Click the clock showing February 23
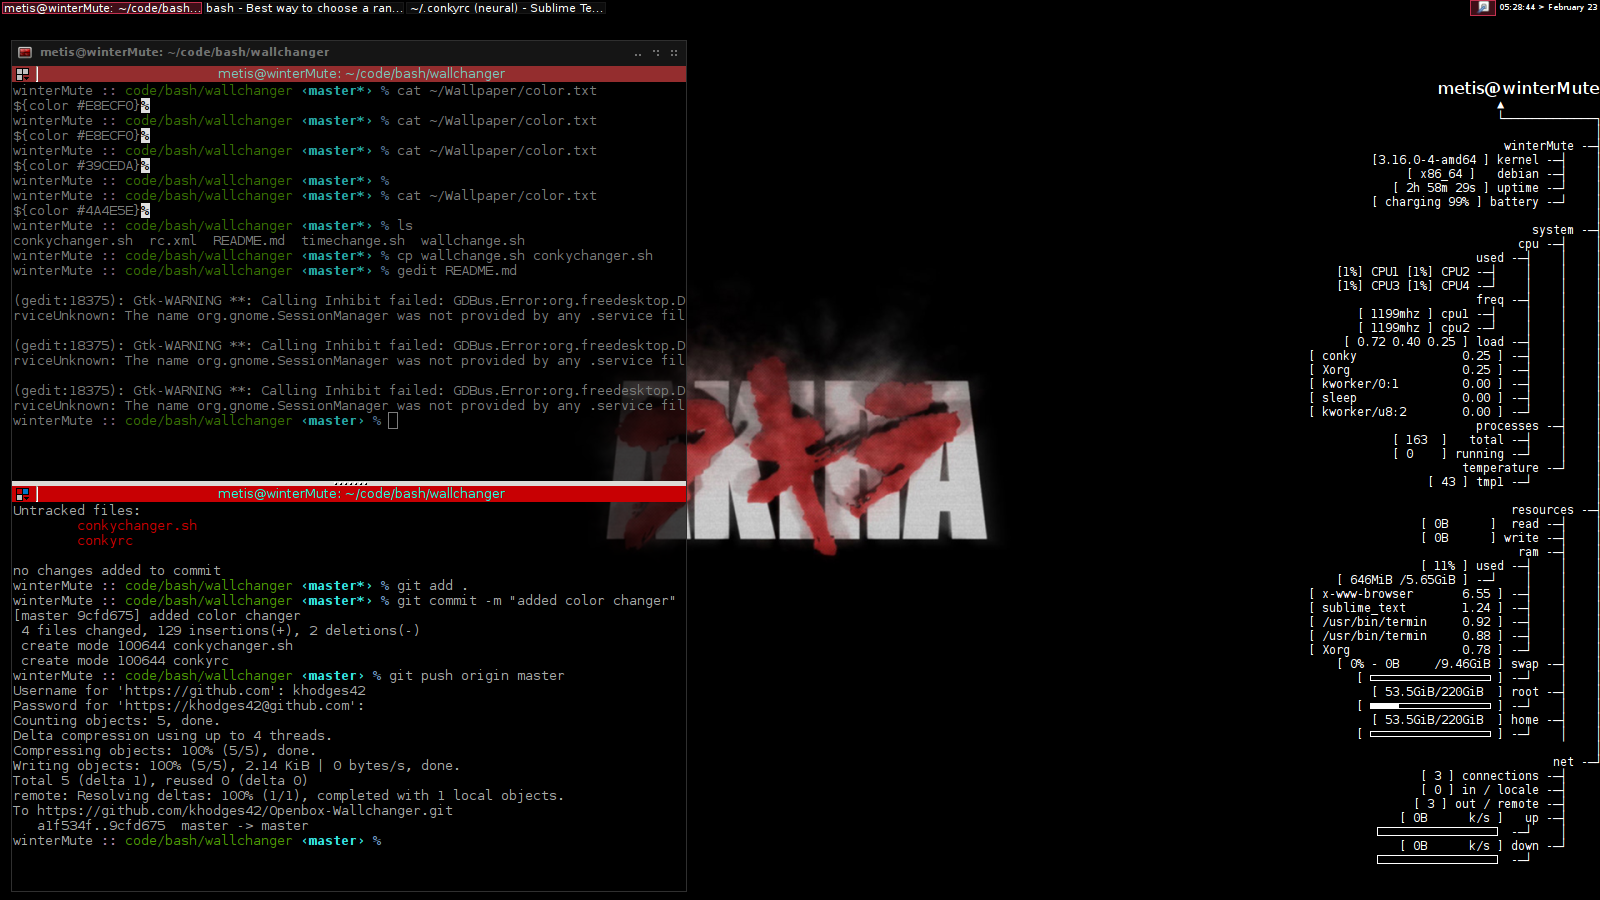 (1547, 7)
